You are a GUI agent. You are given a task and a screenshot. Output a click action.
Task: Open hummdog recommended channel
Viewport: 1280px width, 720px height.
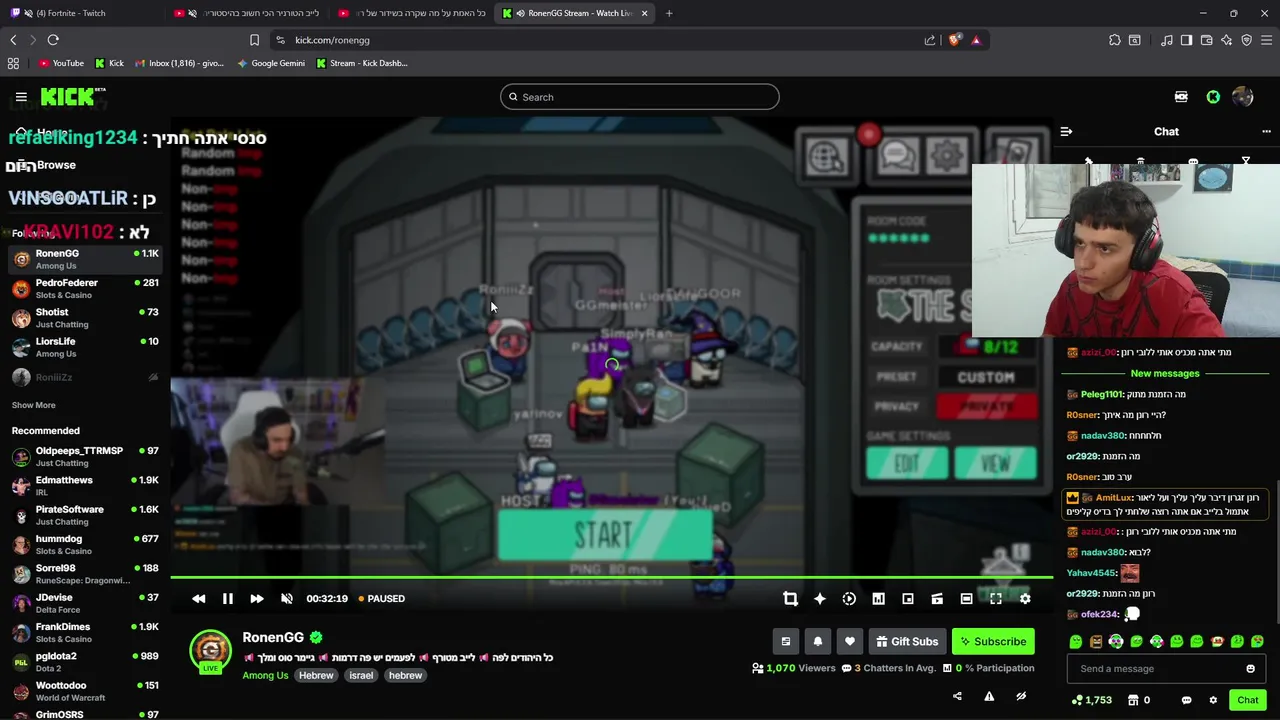[x=85, y=544]
